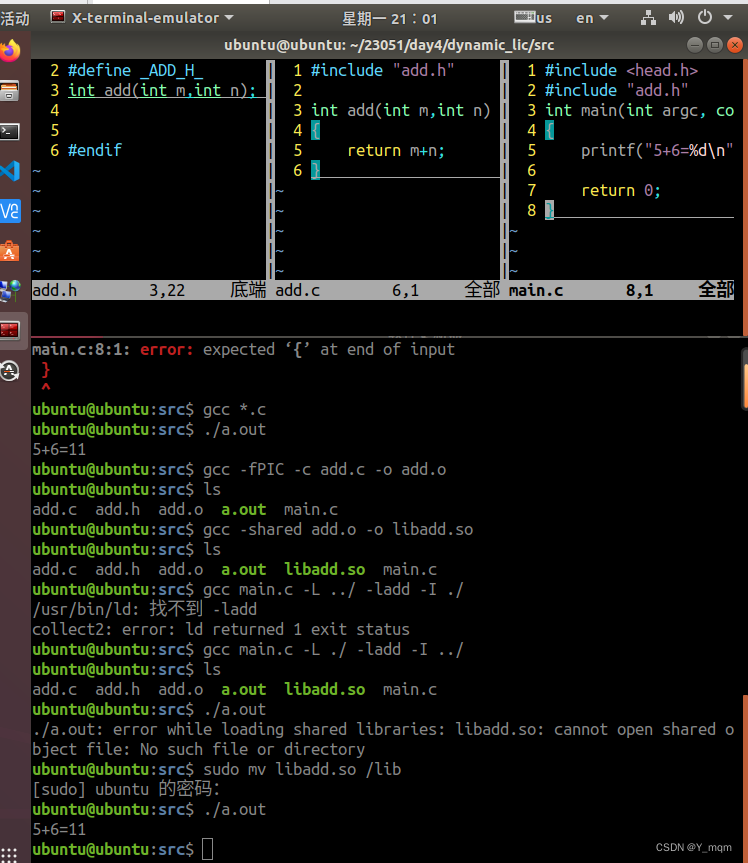Click 'int add(int m,int n);' in add.h
Image resolution: width=748 pixels, height=863 pixels.
[162, 90]
